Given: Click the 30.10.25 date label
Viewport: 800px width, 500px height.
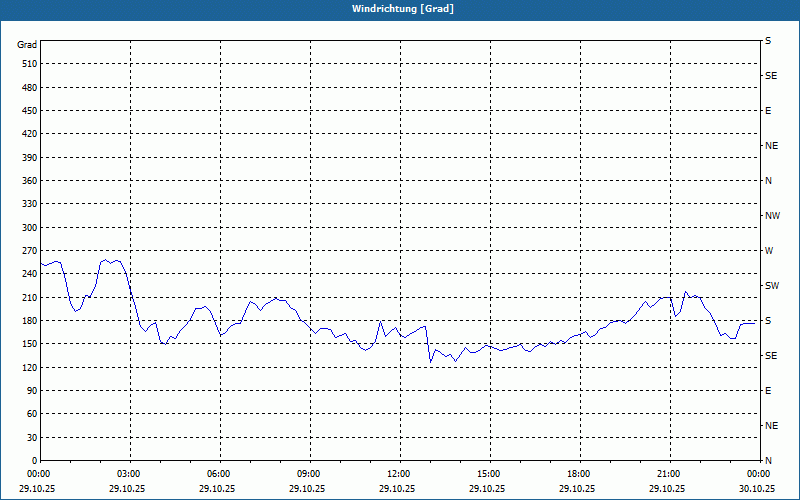Looking at the screenshot, I should pos(757,489).
